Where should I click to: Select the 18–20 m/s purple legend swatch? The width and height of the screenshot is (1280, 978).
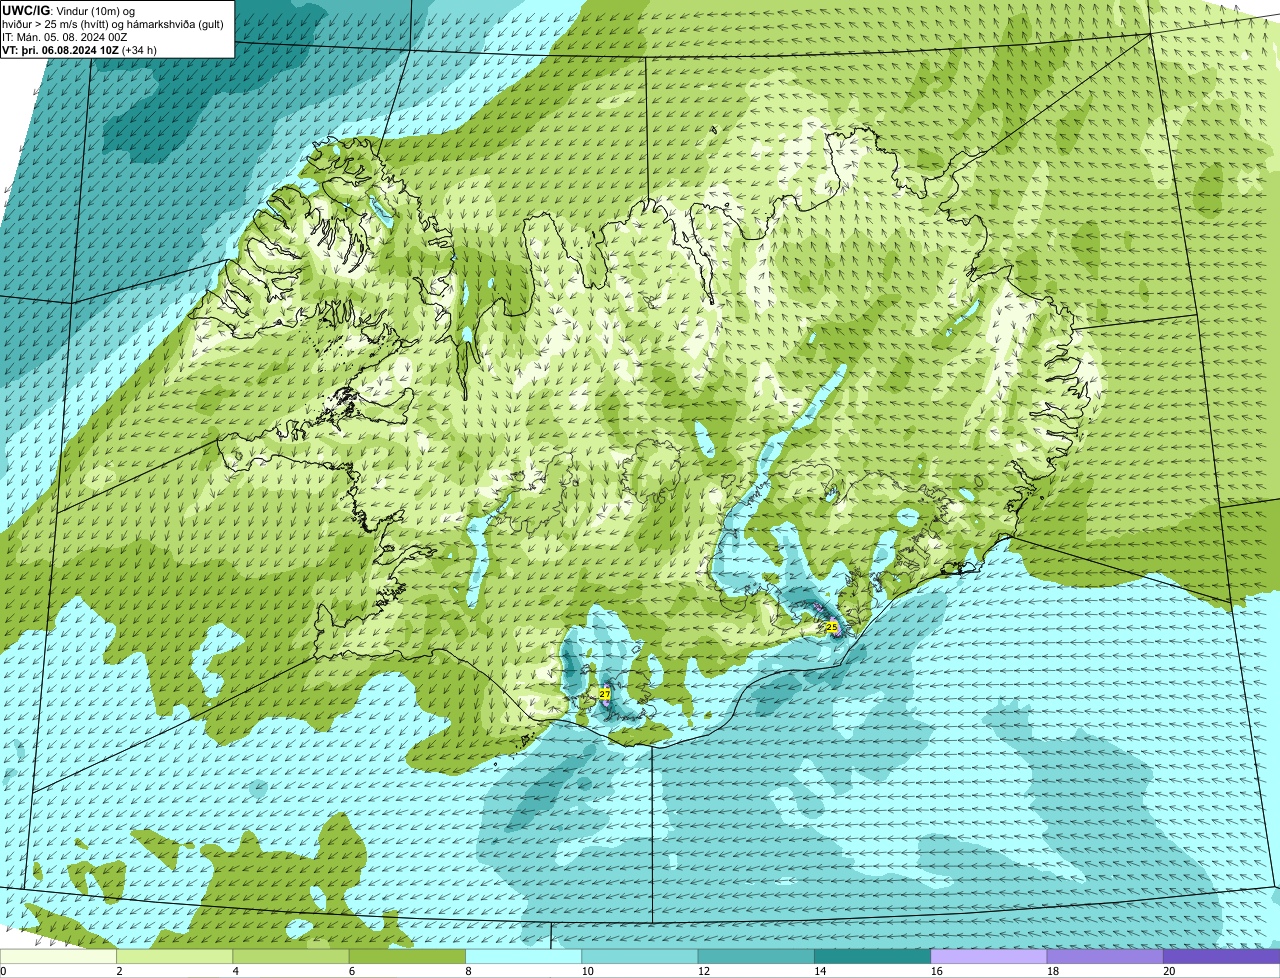coord(1105,956)
